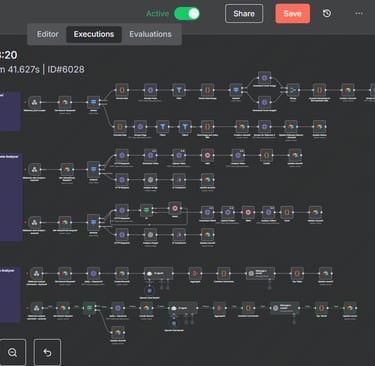Open the AI Agent node in fourth row

tap(158, 273)
